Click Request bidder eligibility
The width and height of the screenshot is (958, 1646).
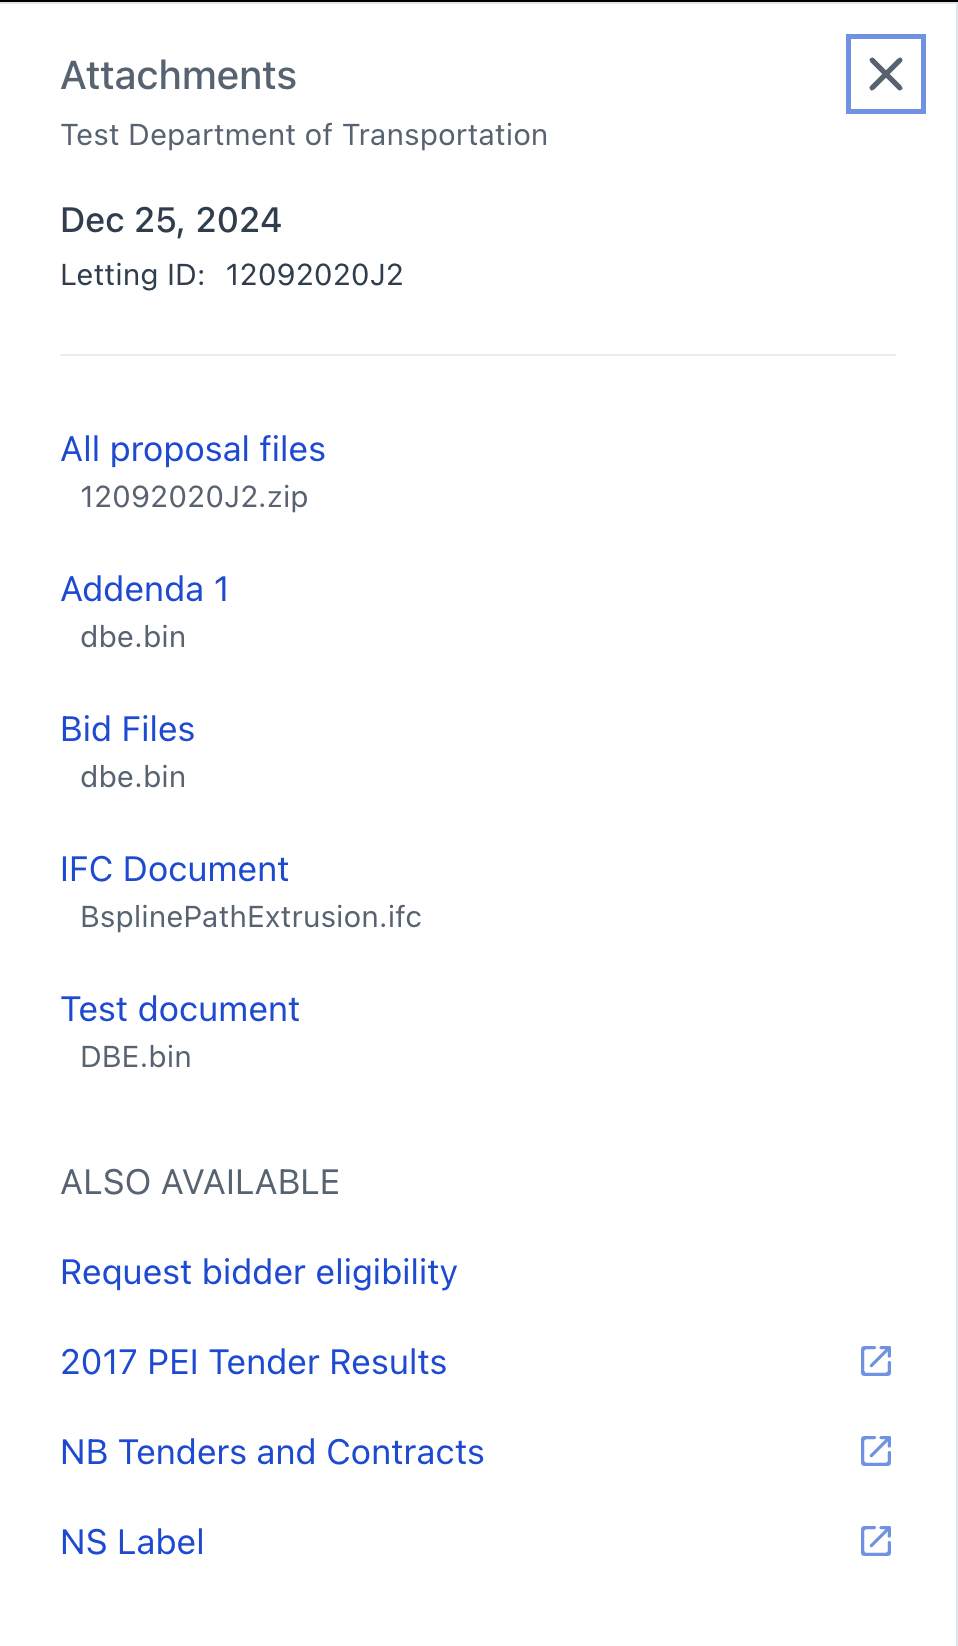259,1272
